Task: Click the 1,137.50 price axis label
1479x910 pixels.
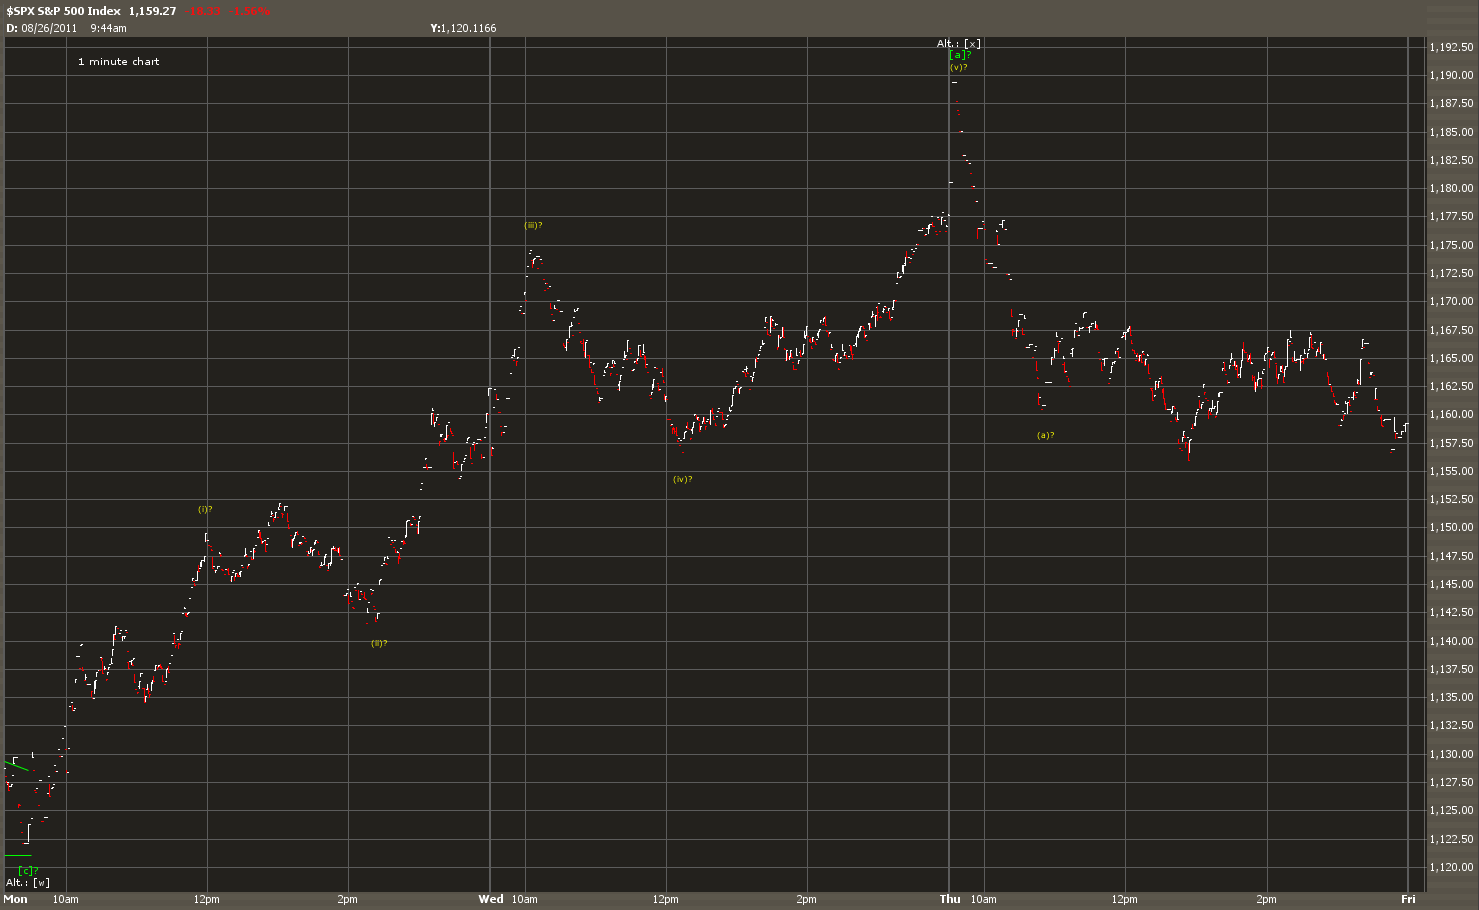Action: (x=1452, y=669)
